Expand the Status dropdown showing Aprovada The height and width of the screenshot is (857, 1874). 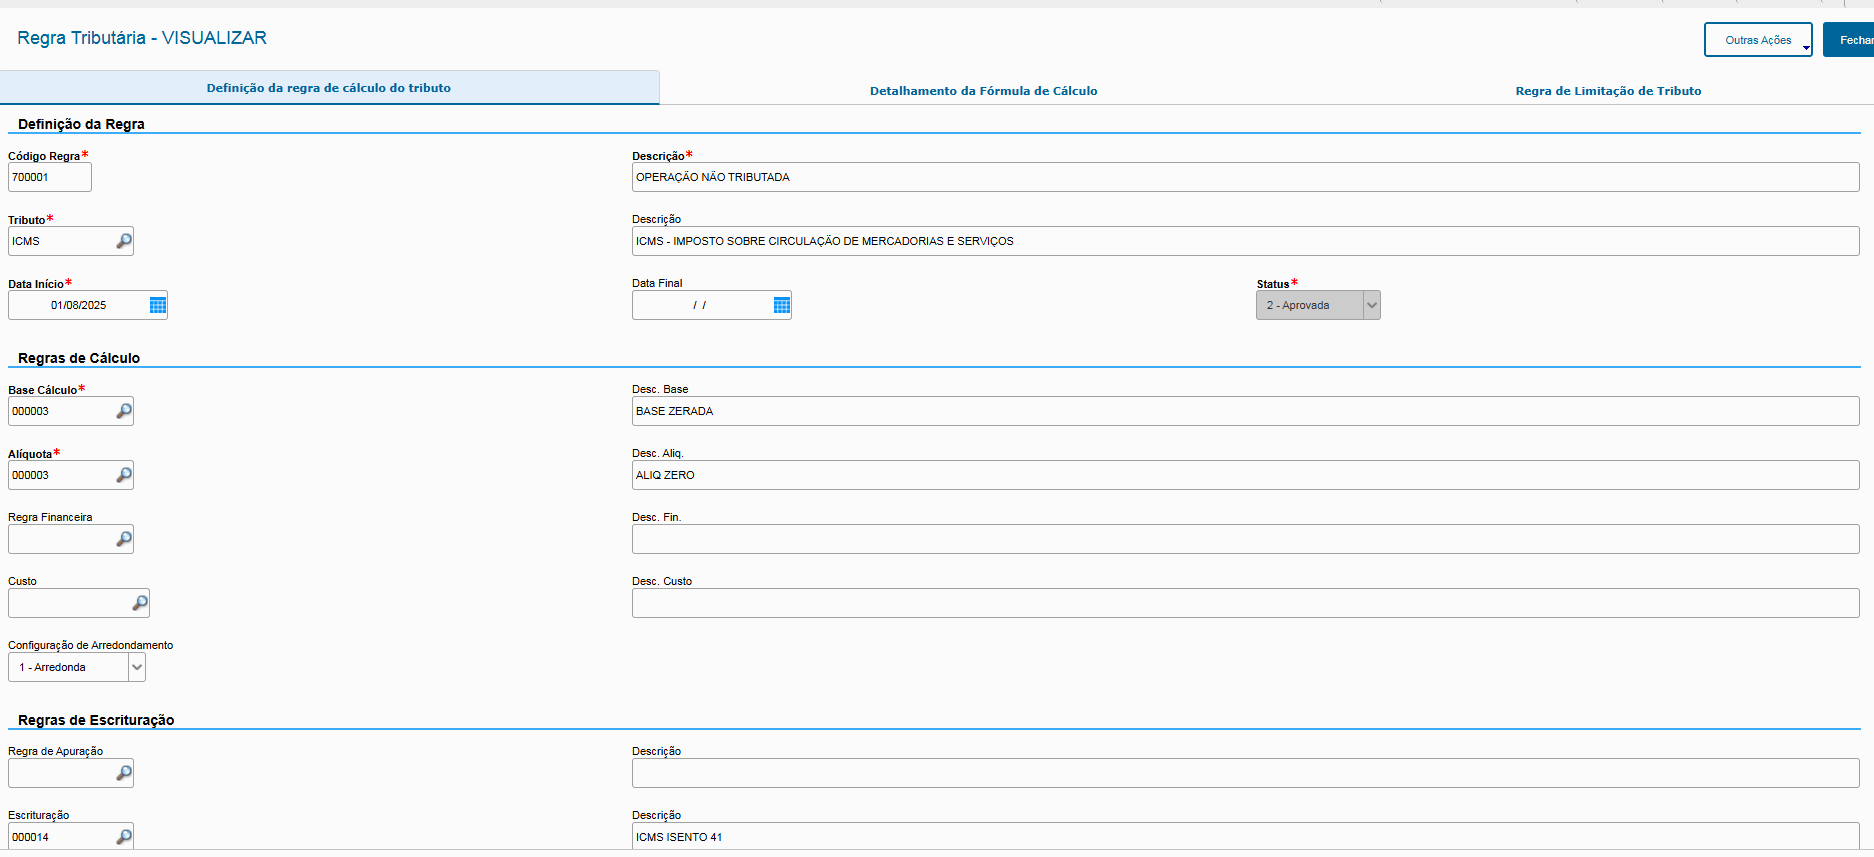1371,305
